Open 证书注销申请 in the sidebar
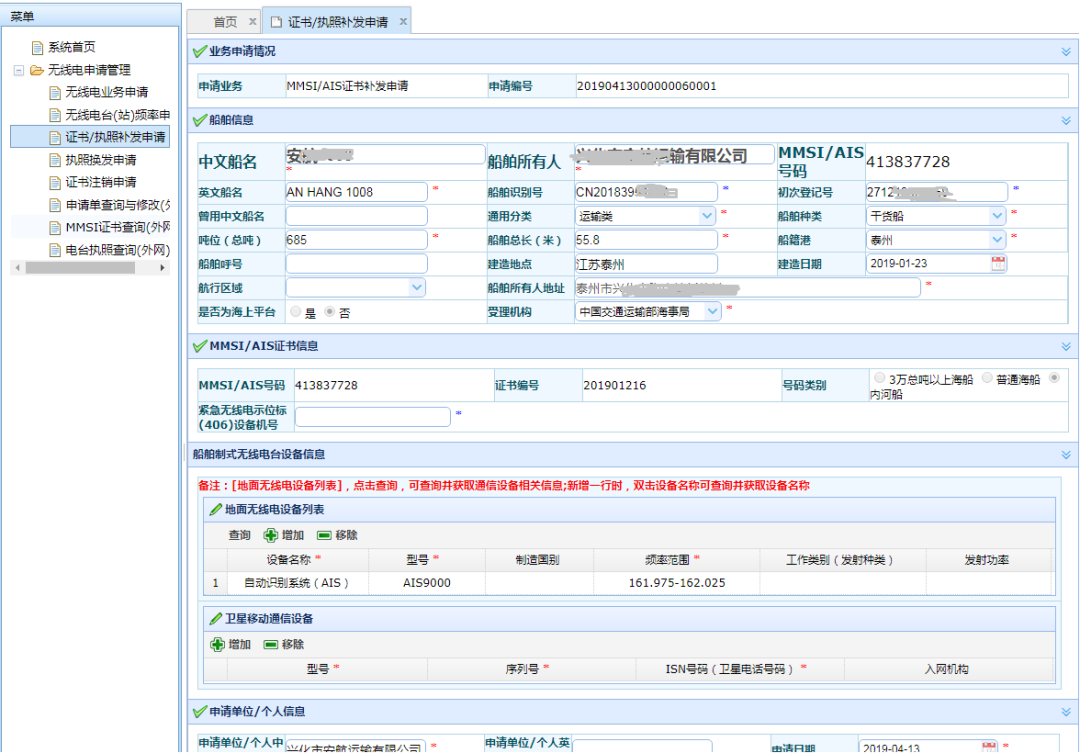This screenshot has height=753, width=1080. 101,182
